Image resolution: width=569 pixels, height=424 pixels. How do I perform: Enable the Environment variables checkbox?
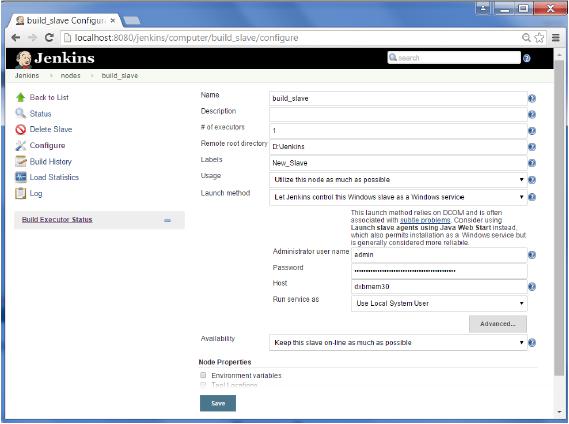click(x=203, y=375)
